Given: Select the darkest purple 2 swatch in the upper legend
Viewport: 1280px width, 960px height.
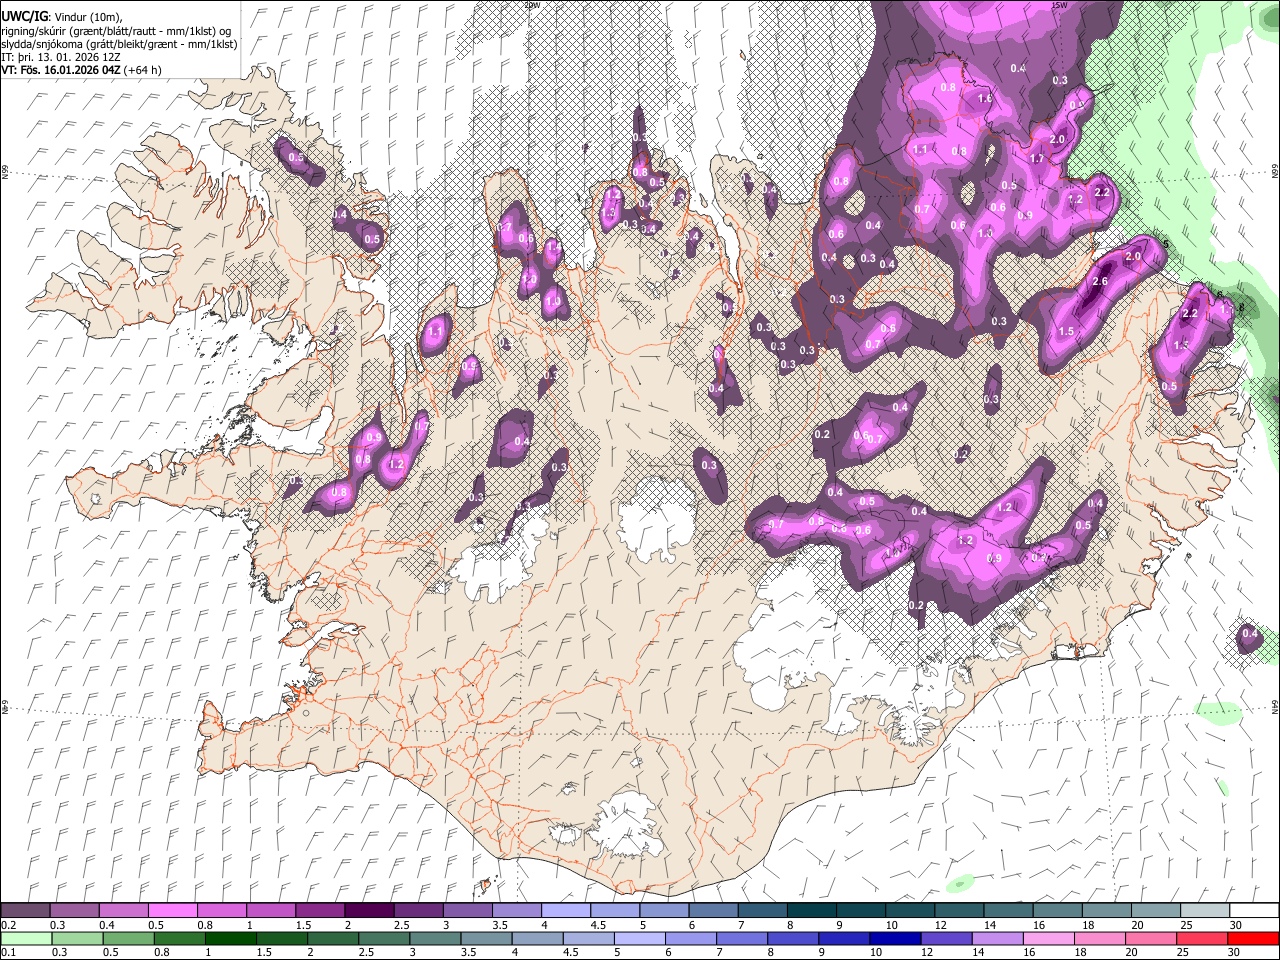Looking at the screenshot, I should click(x=368, y=911).
